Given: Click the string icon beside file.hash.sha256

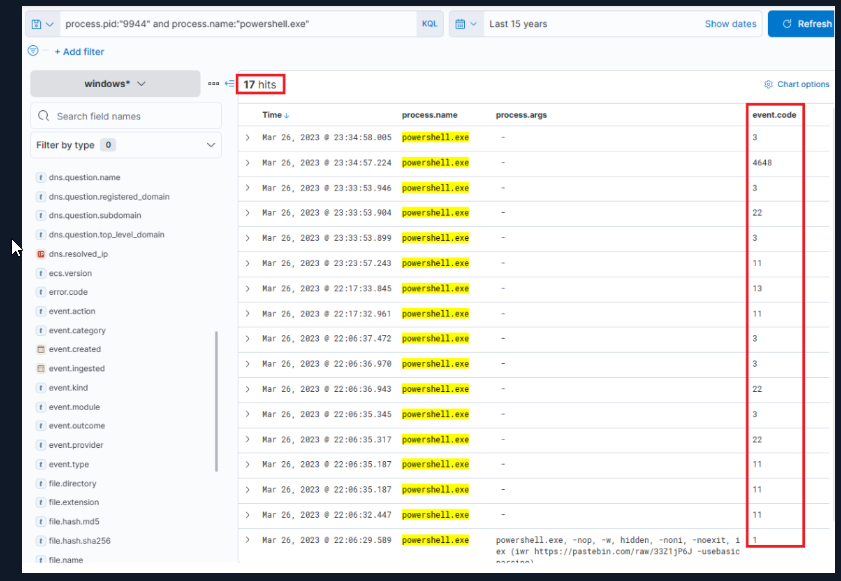Looking at the screenshot, I should [x=40, y=541].
